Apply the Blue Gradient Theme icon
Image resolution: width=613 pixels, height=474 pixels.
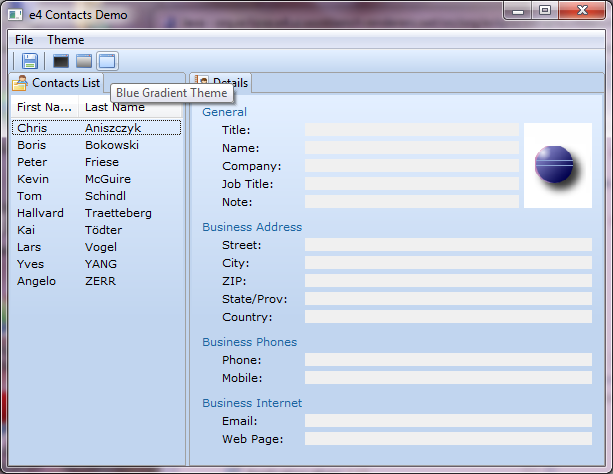coord(106,61)
